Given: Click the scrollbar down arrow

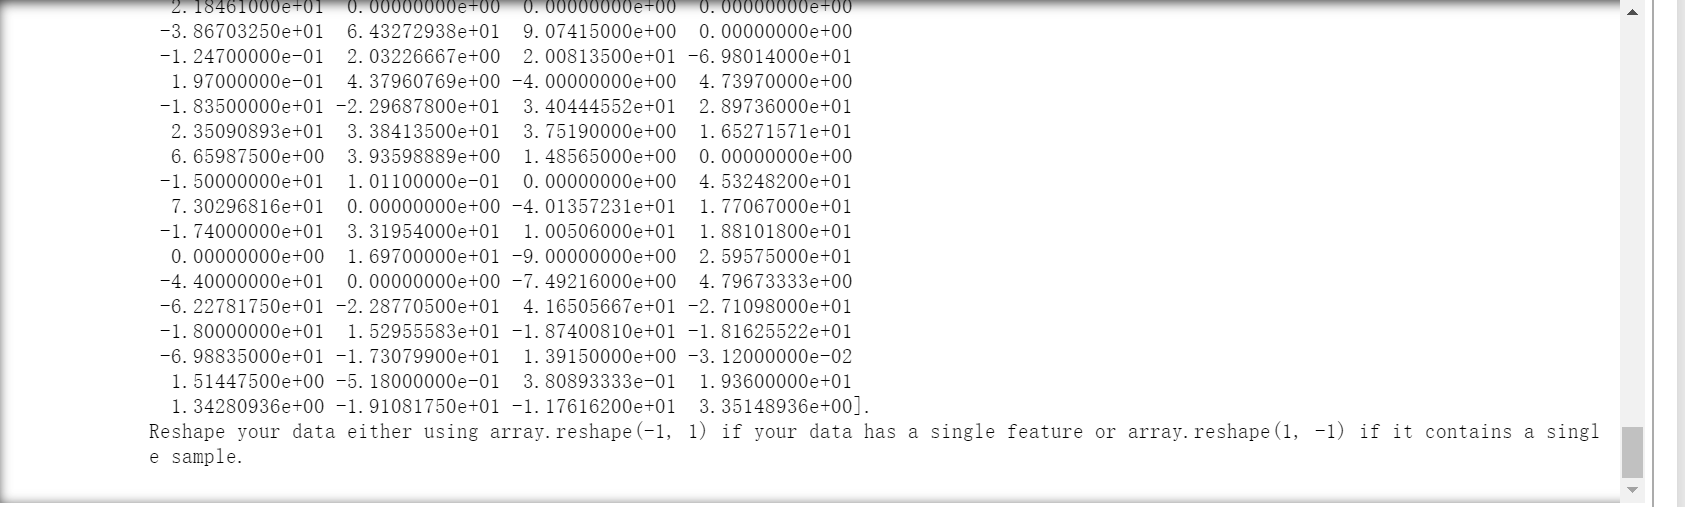Looking at the screenshot, I should (1632, 490).
